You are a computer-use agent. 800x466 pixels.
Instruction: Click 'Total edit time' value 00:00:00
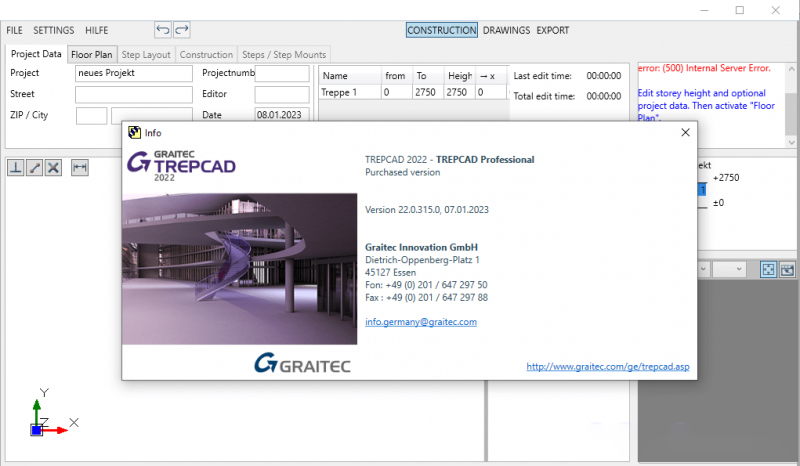coord(604,96)
